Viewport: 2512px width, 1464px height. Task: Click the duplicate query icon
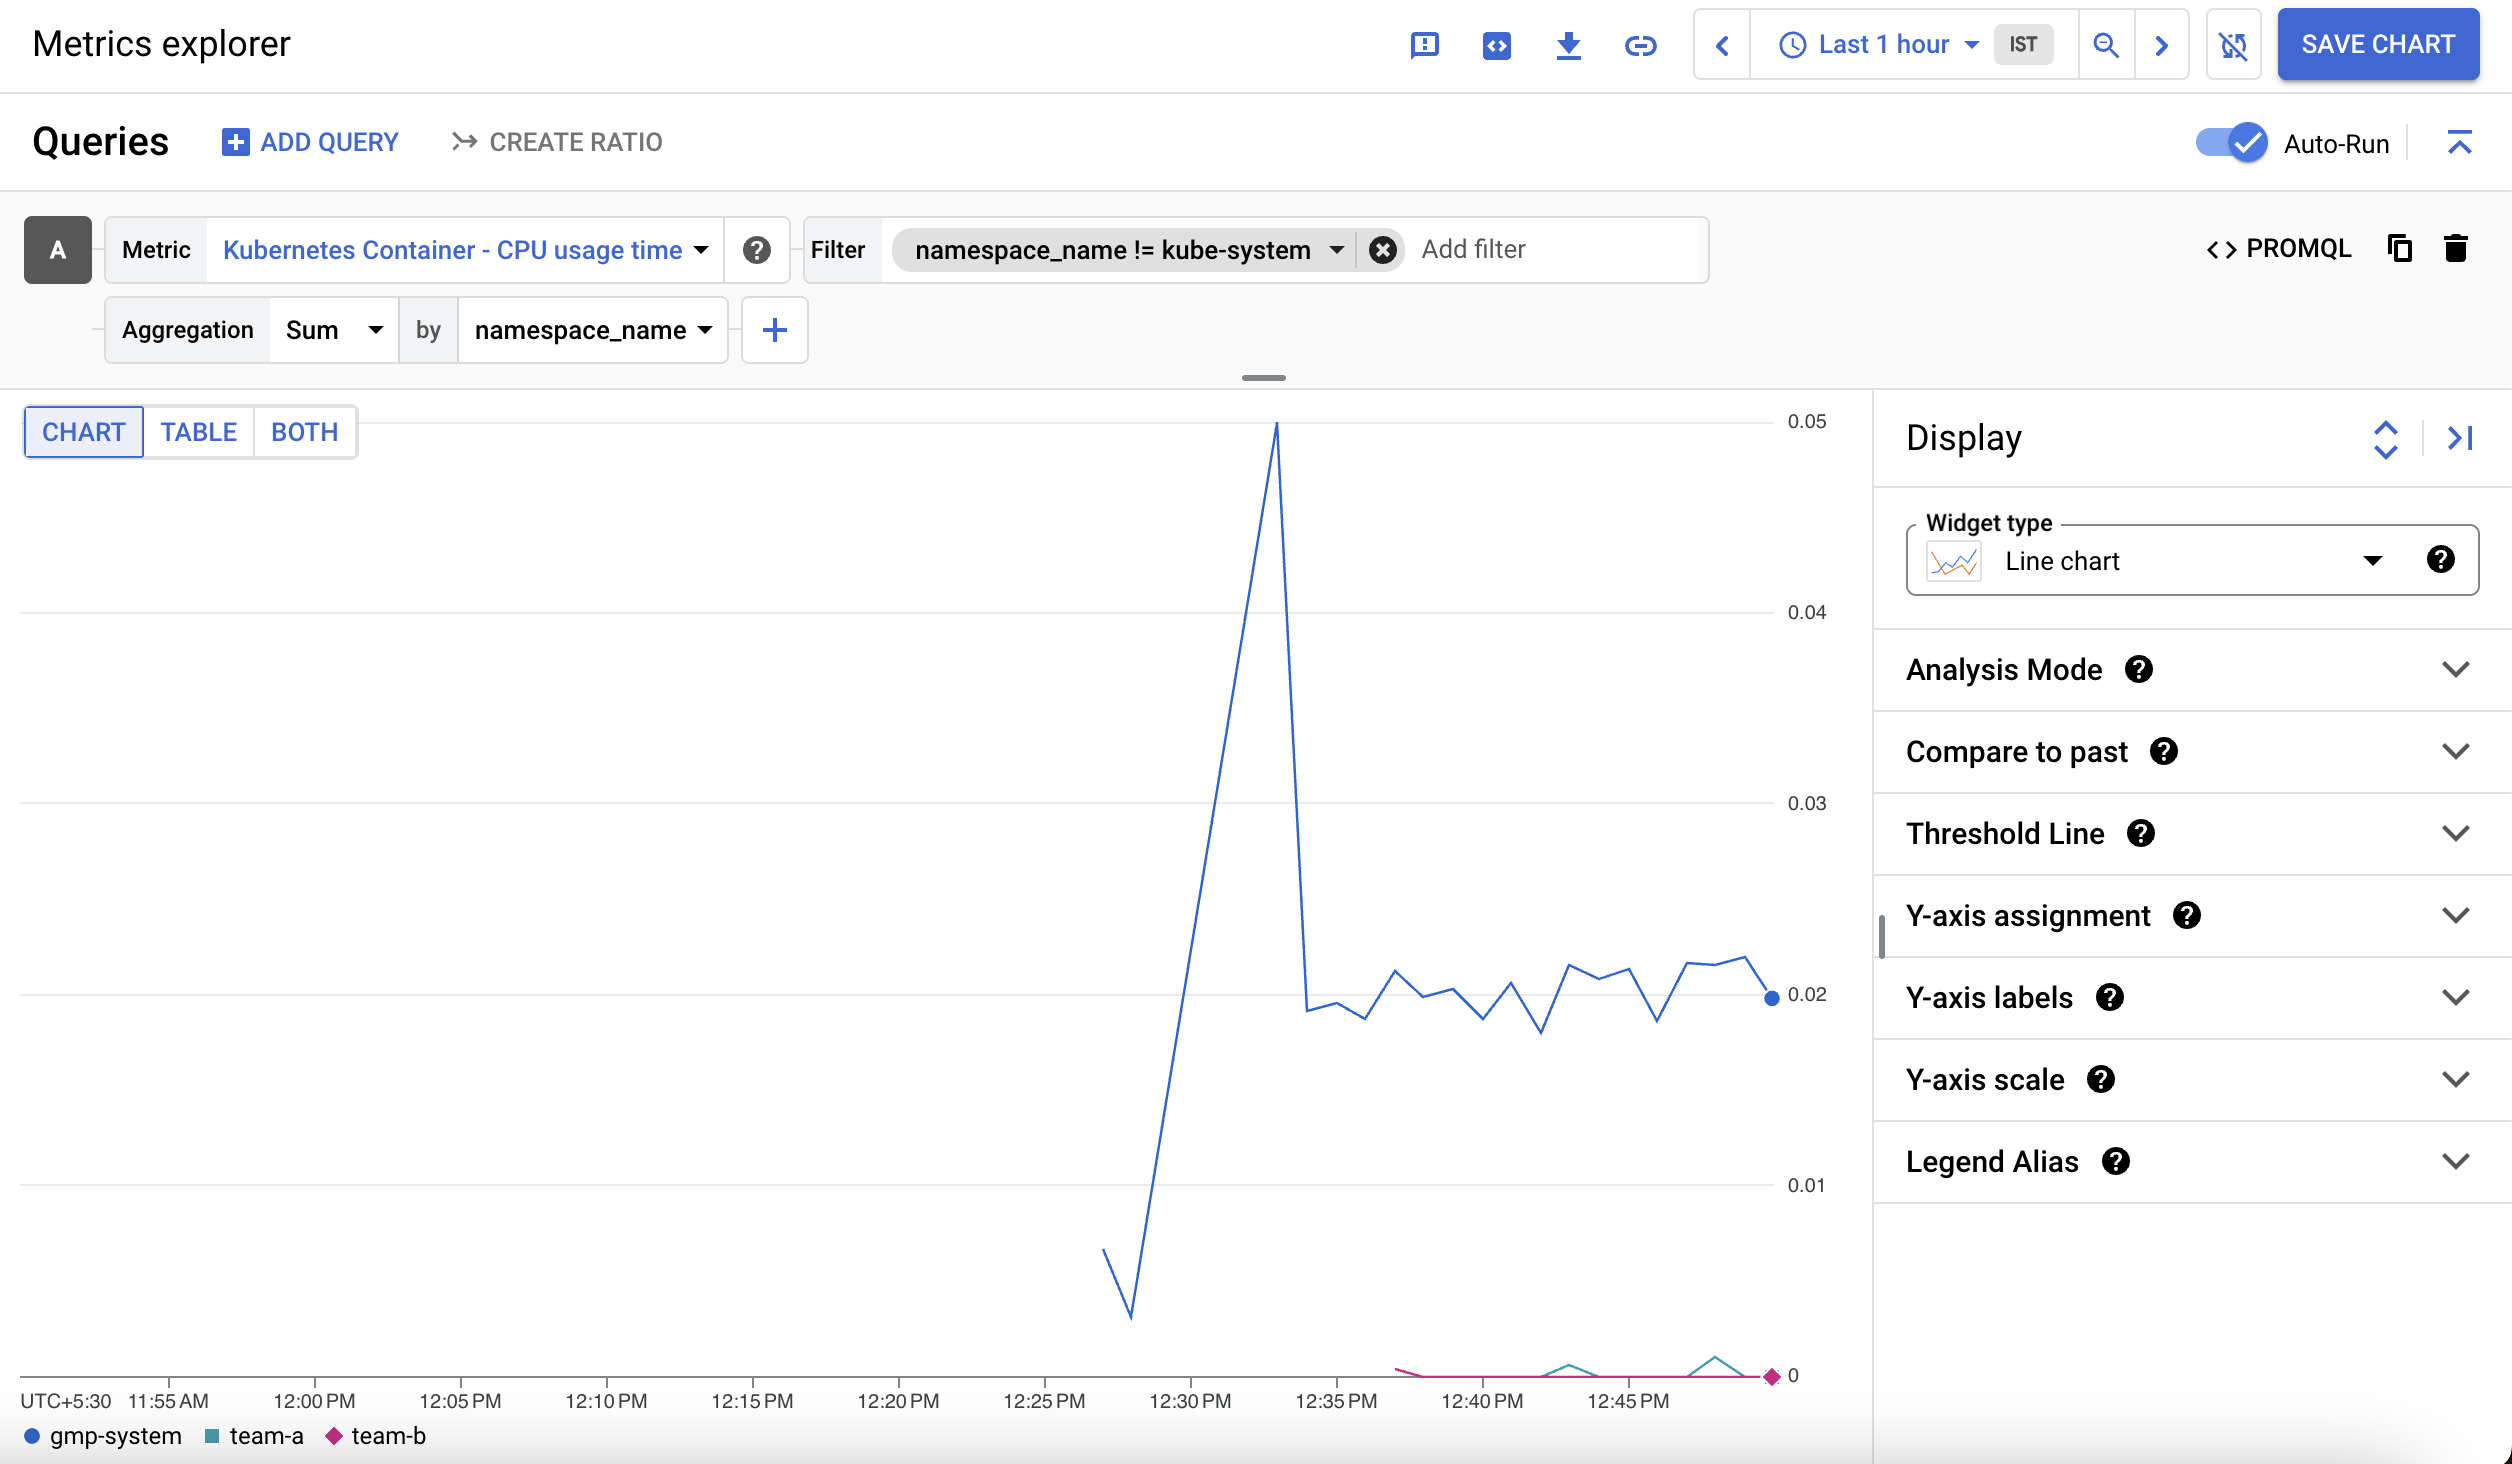coord(2401,247)
